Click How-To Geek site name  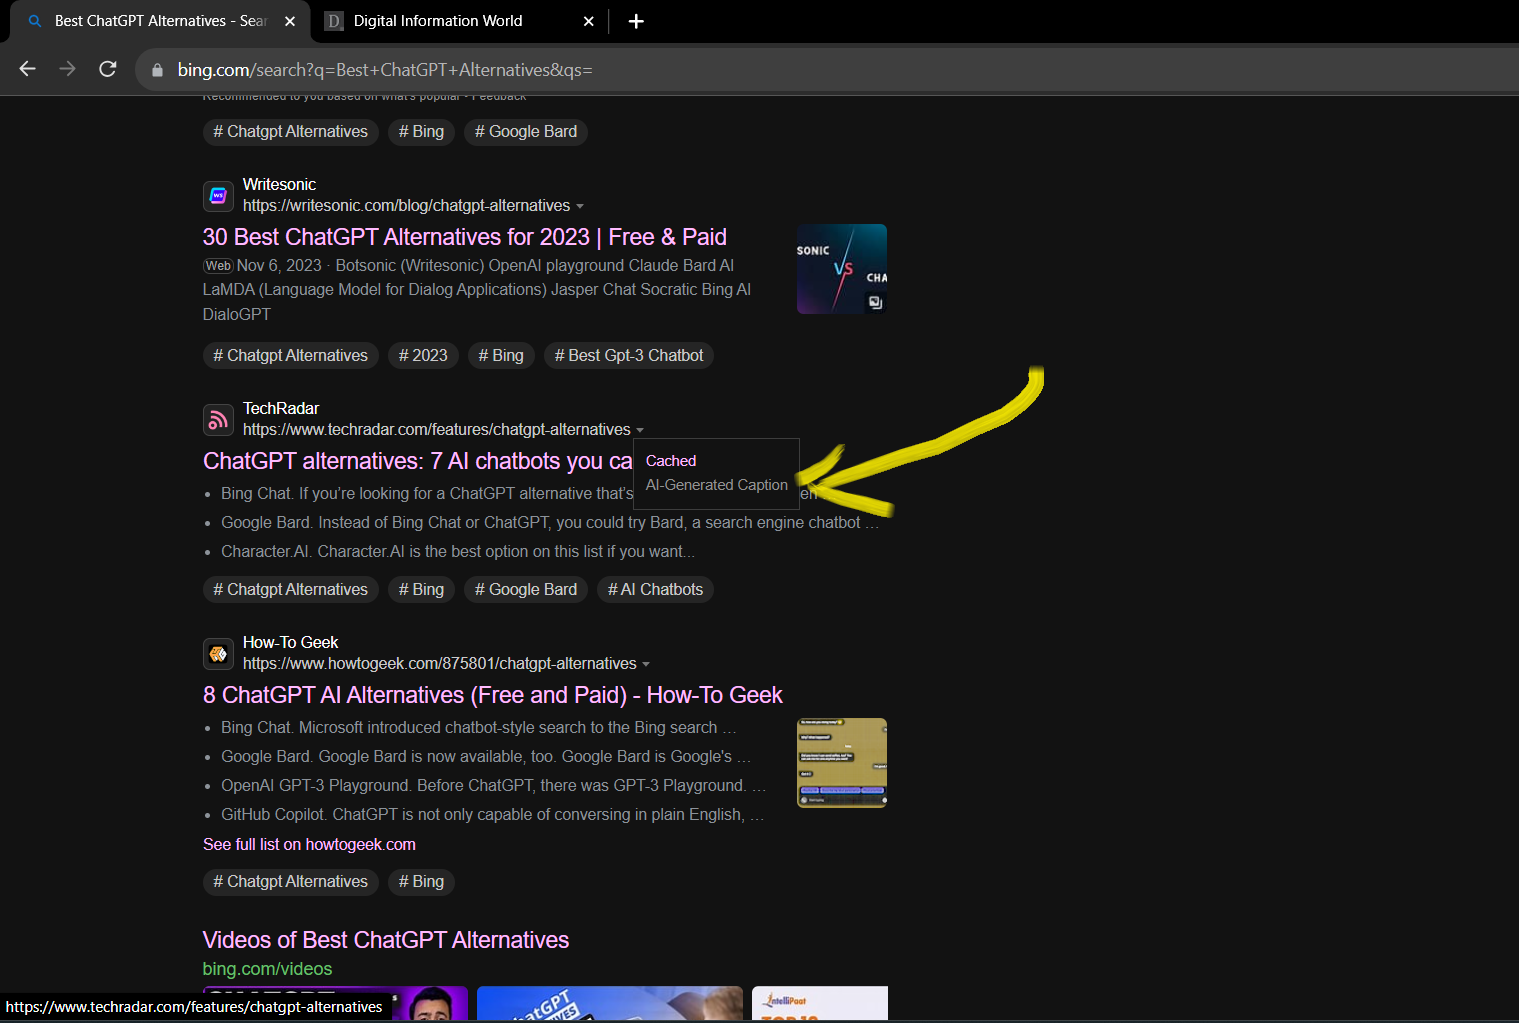point(290,642)
